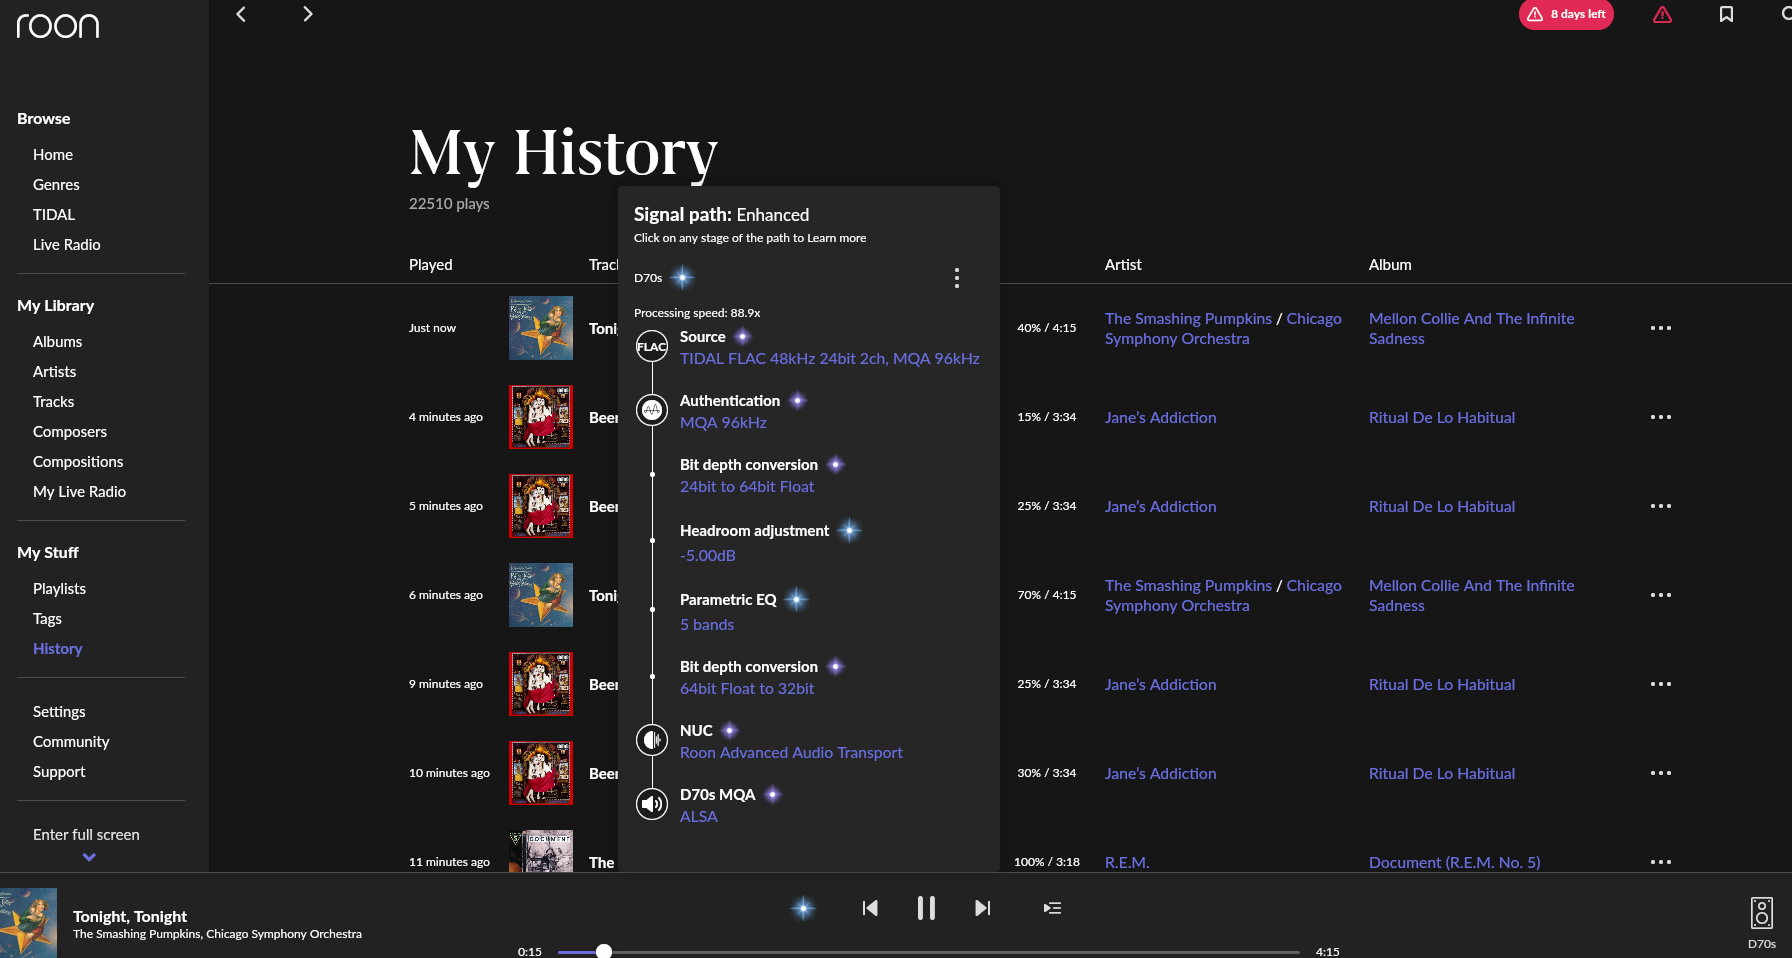Open the bookmarks icon
The height and width of the screenshot is (958, 1792).
[1726, 14]
